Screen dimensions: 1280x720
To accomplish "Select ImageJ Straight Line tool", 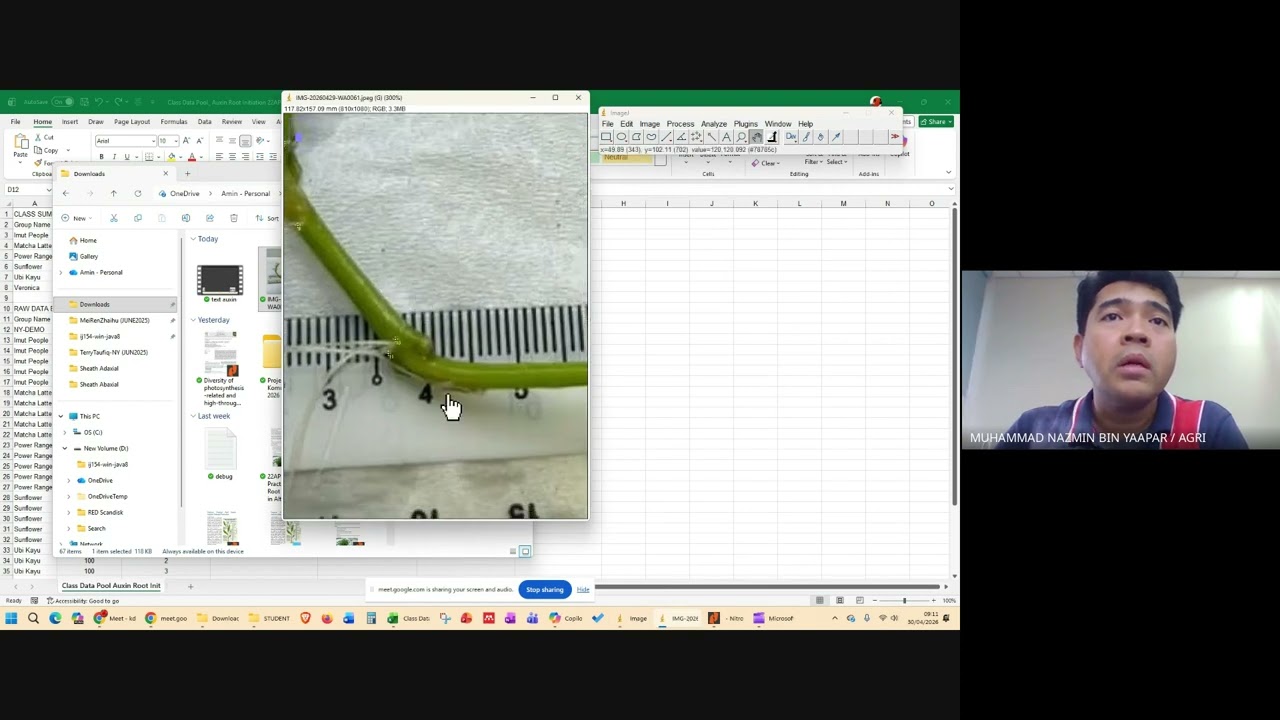I will [666, 136].
